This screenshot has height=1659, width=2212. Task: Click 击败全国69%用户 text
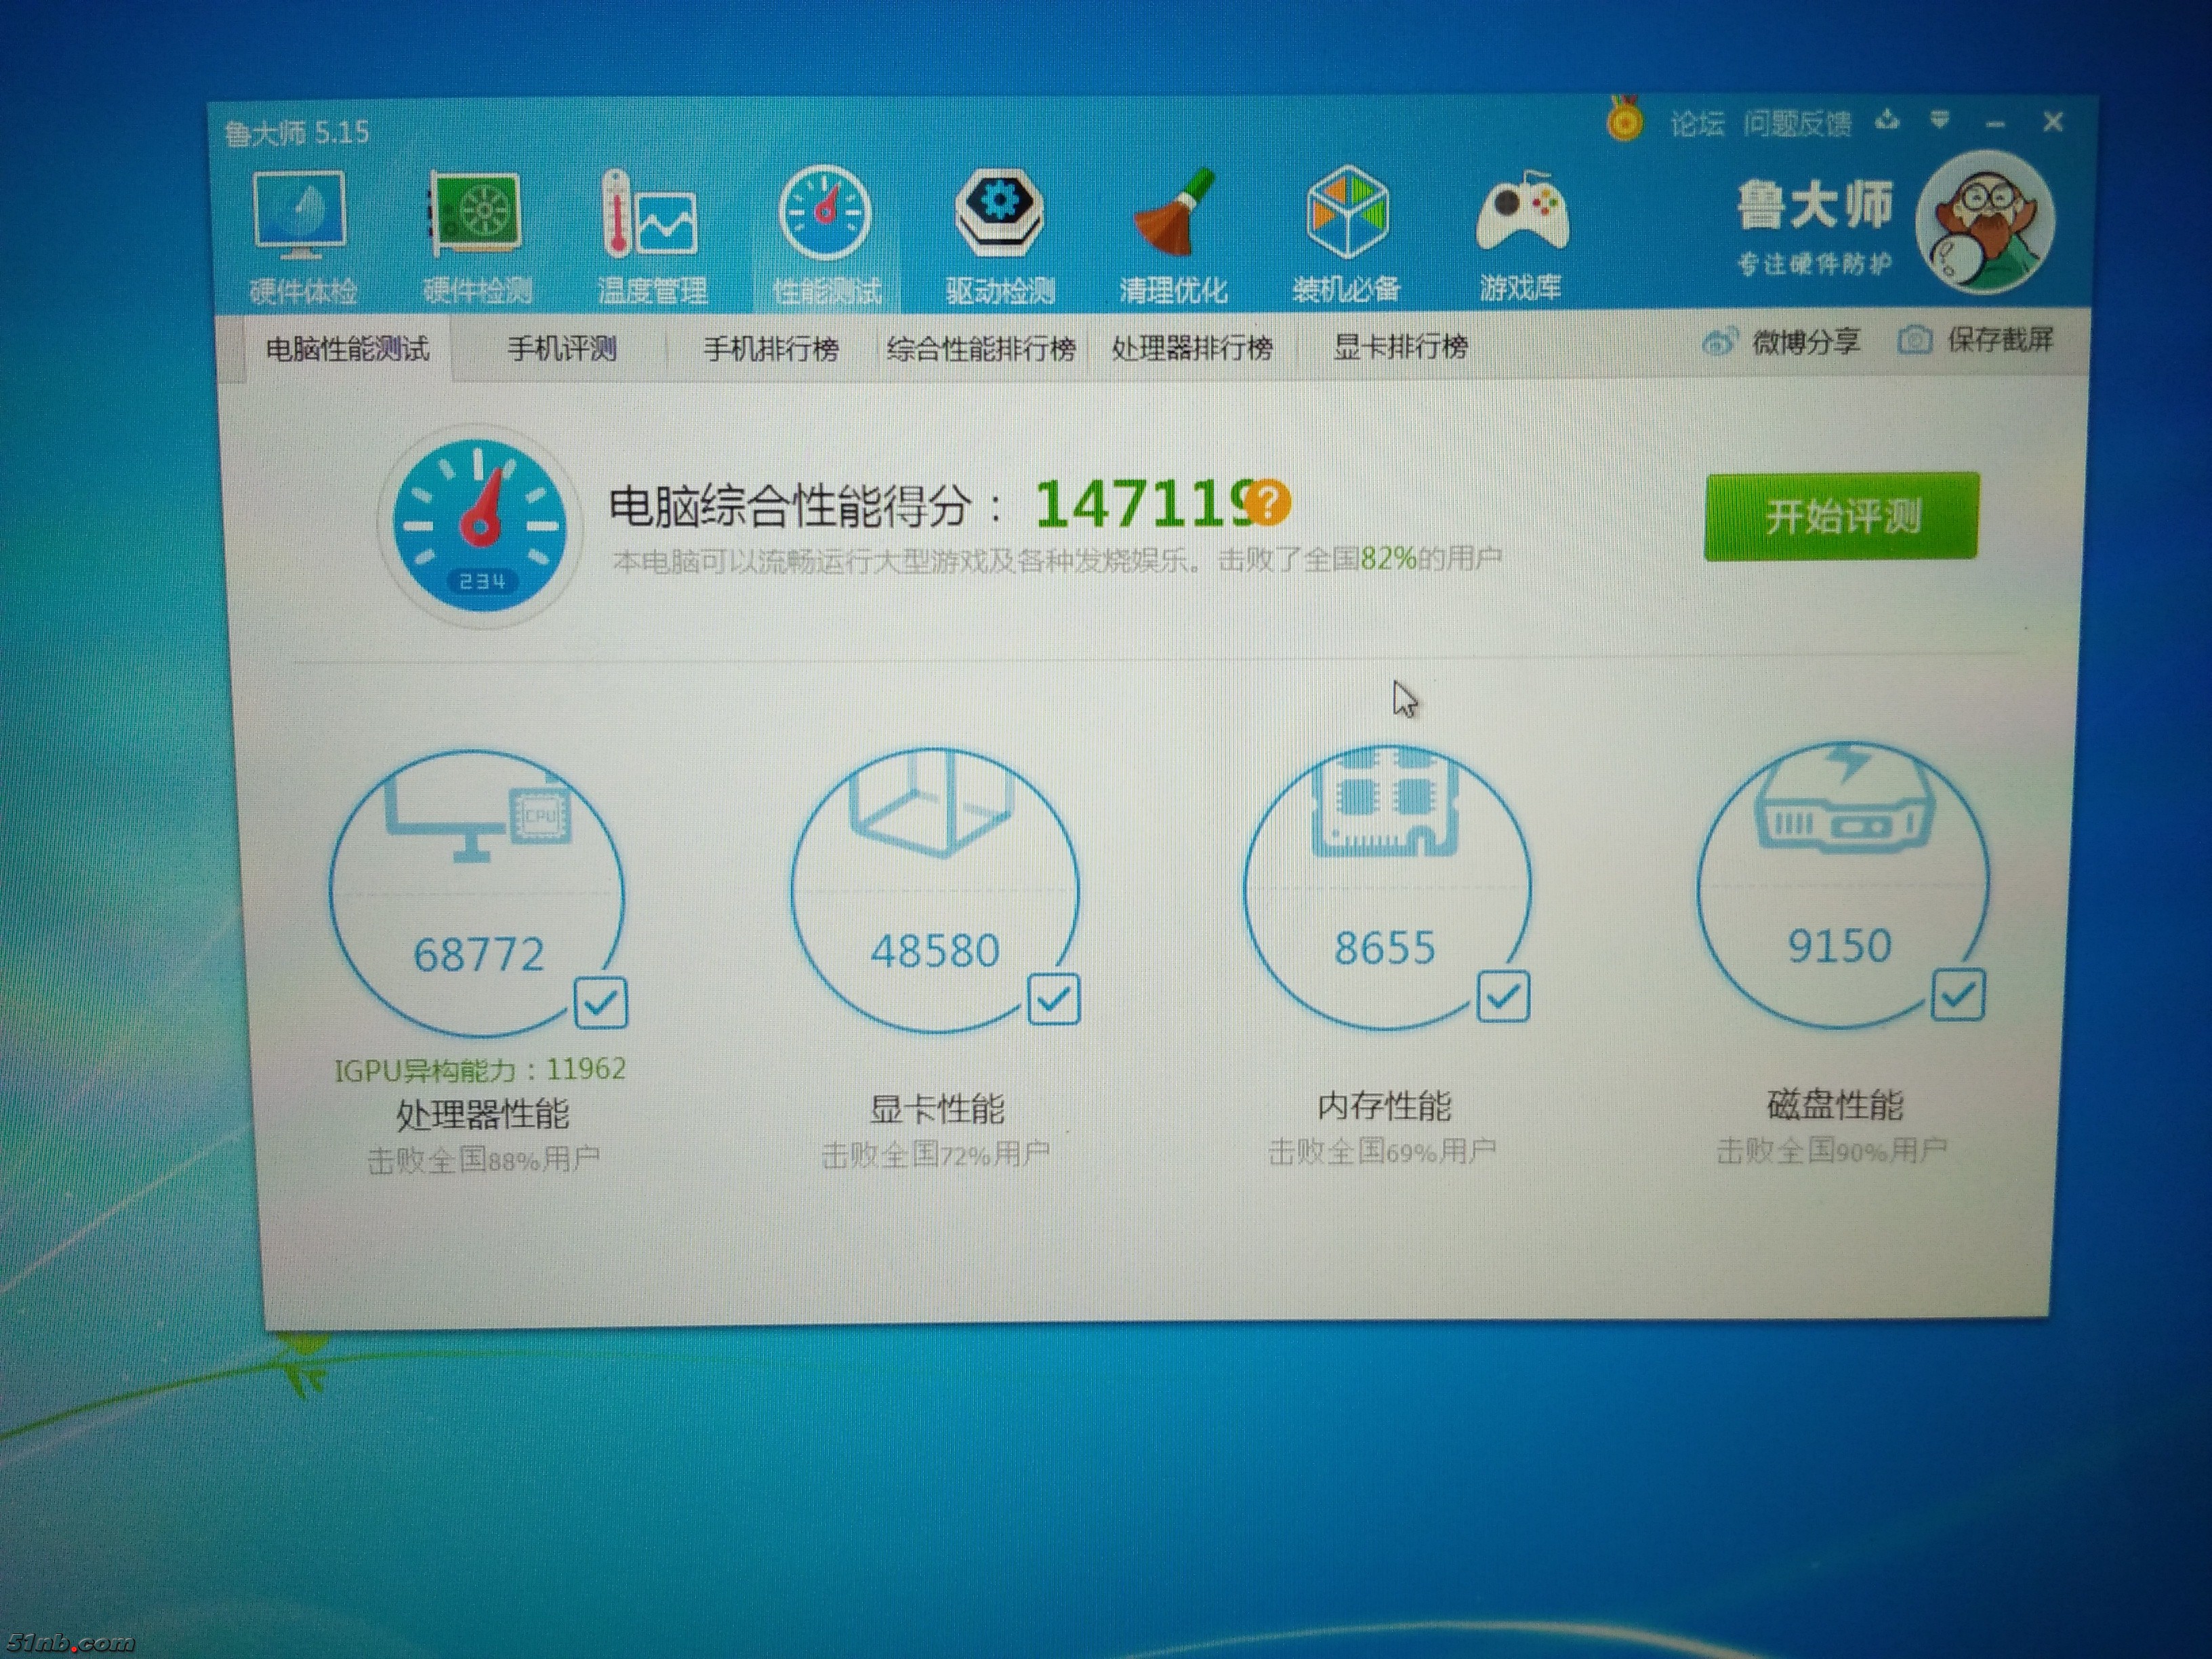(1382, 1152)
